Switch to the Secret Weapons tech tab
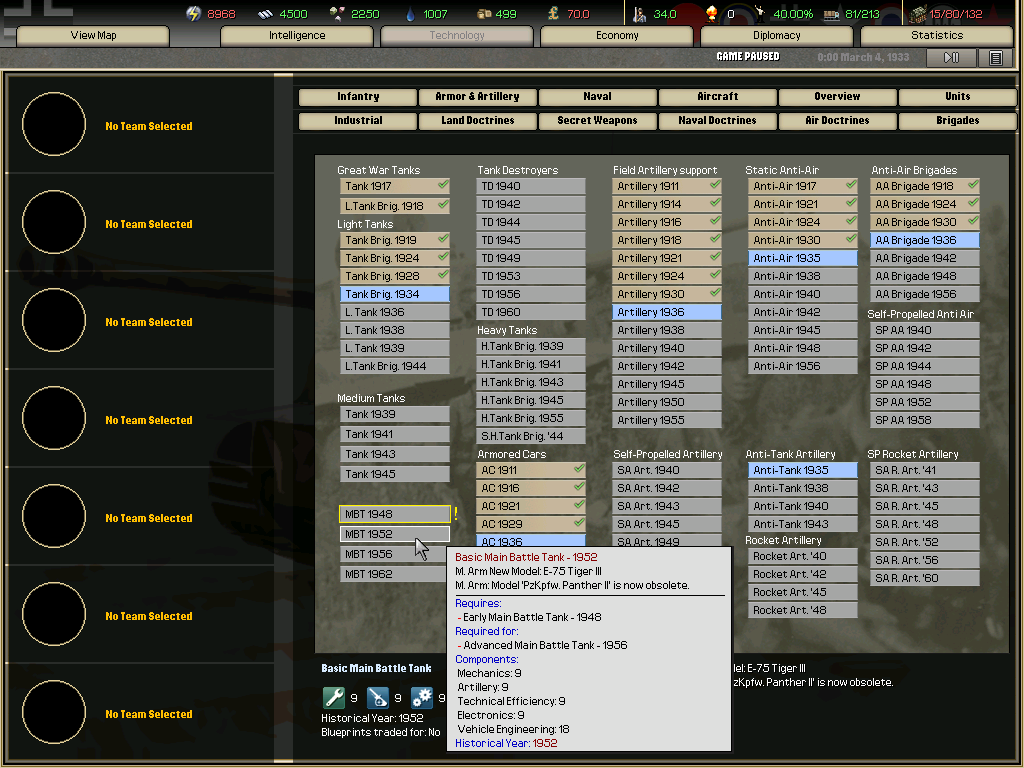Image resolution: width=1024 pixels, height=768 pixels. [597, 121]
